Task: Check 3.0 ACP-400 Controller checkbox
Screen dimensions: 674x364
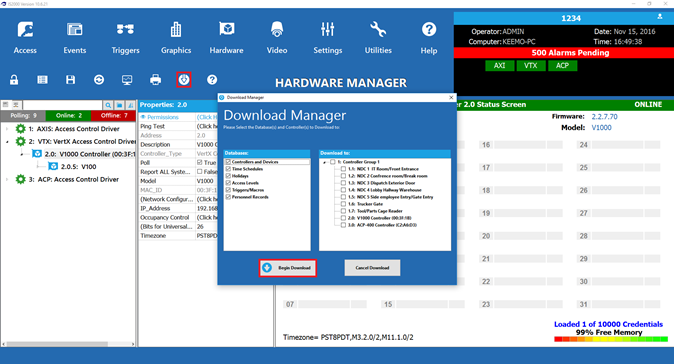Action: (x=343, y=225)
